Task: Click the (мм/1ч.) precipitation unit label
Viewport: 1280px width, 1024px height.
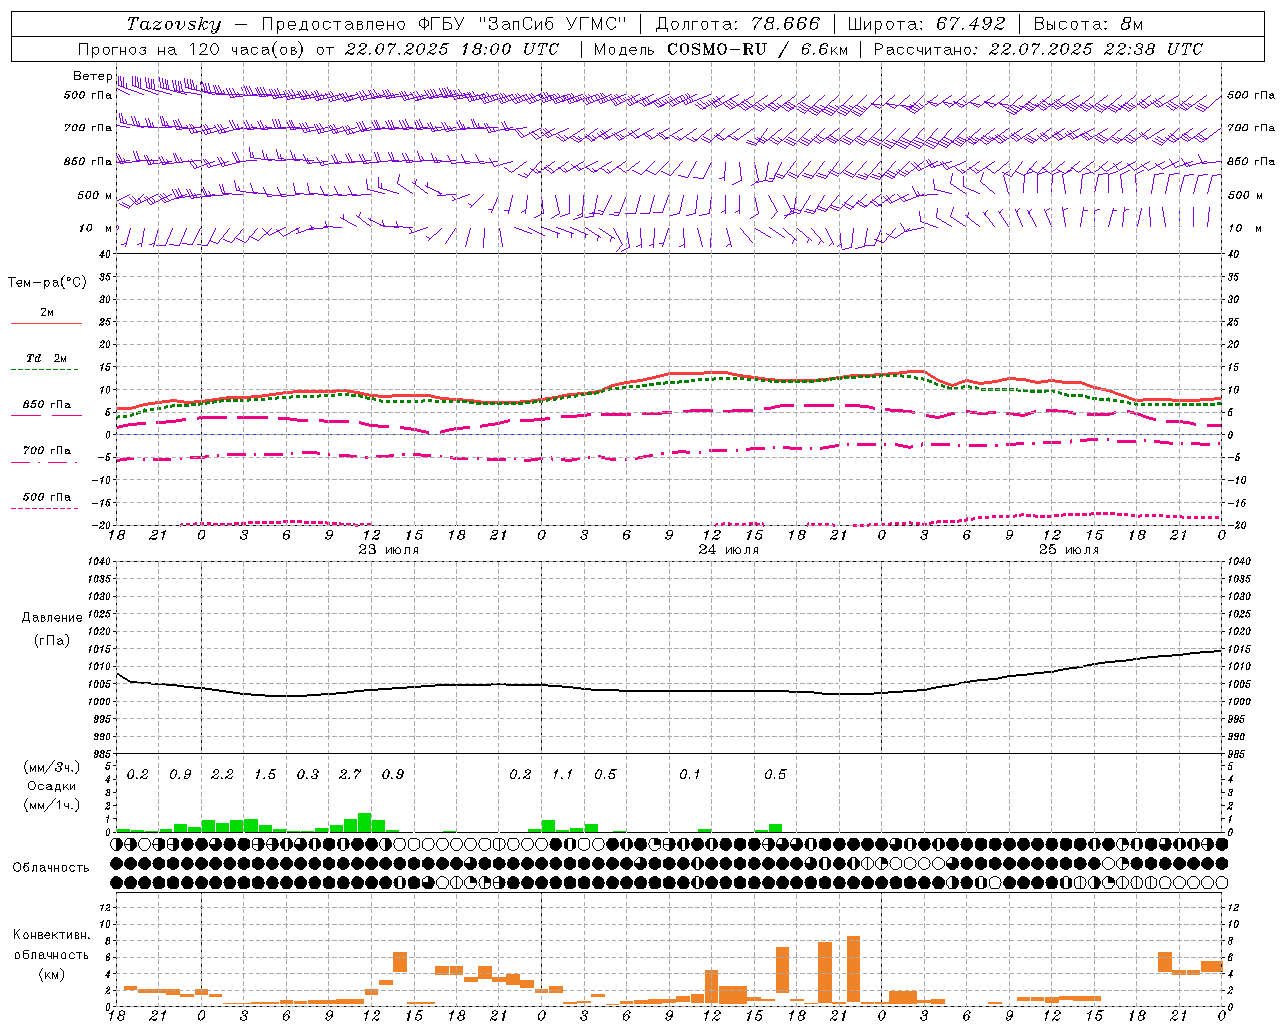Action: pos(52,805)
